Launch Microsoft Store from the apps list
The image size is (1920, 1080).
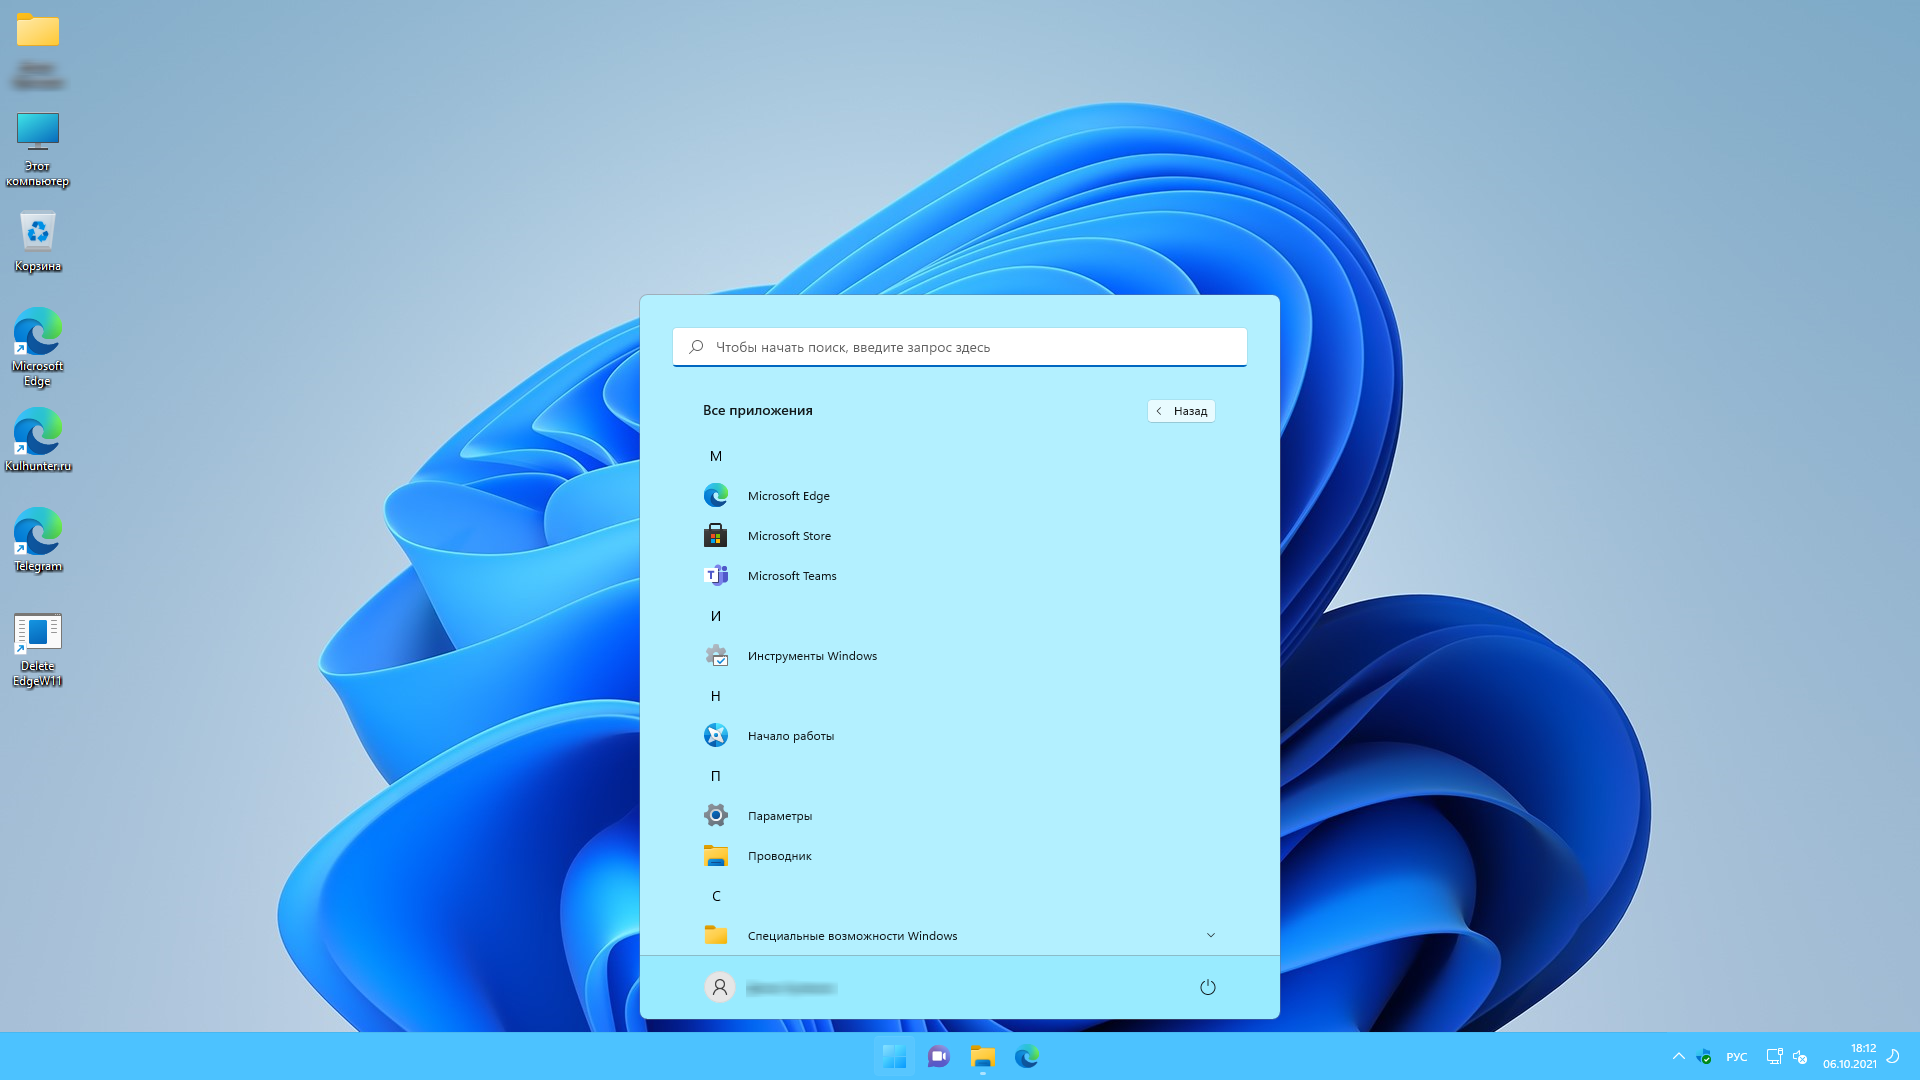click(x=788, y=536)
